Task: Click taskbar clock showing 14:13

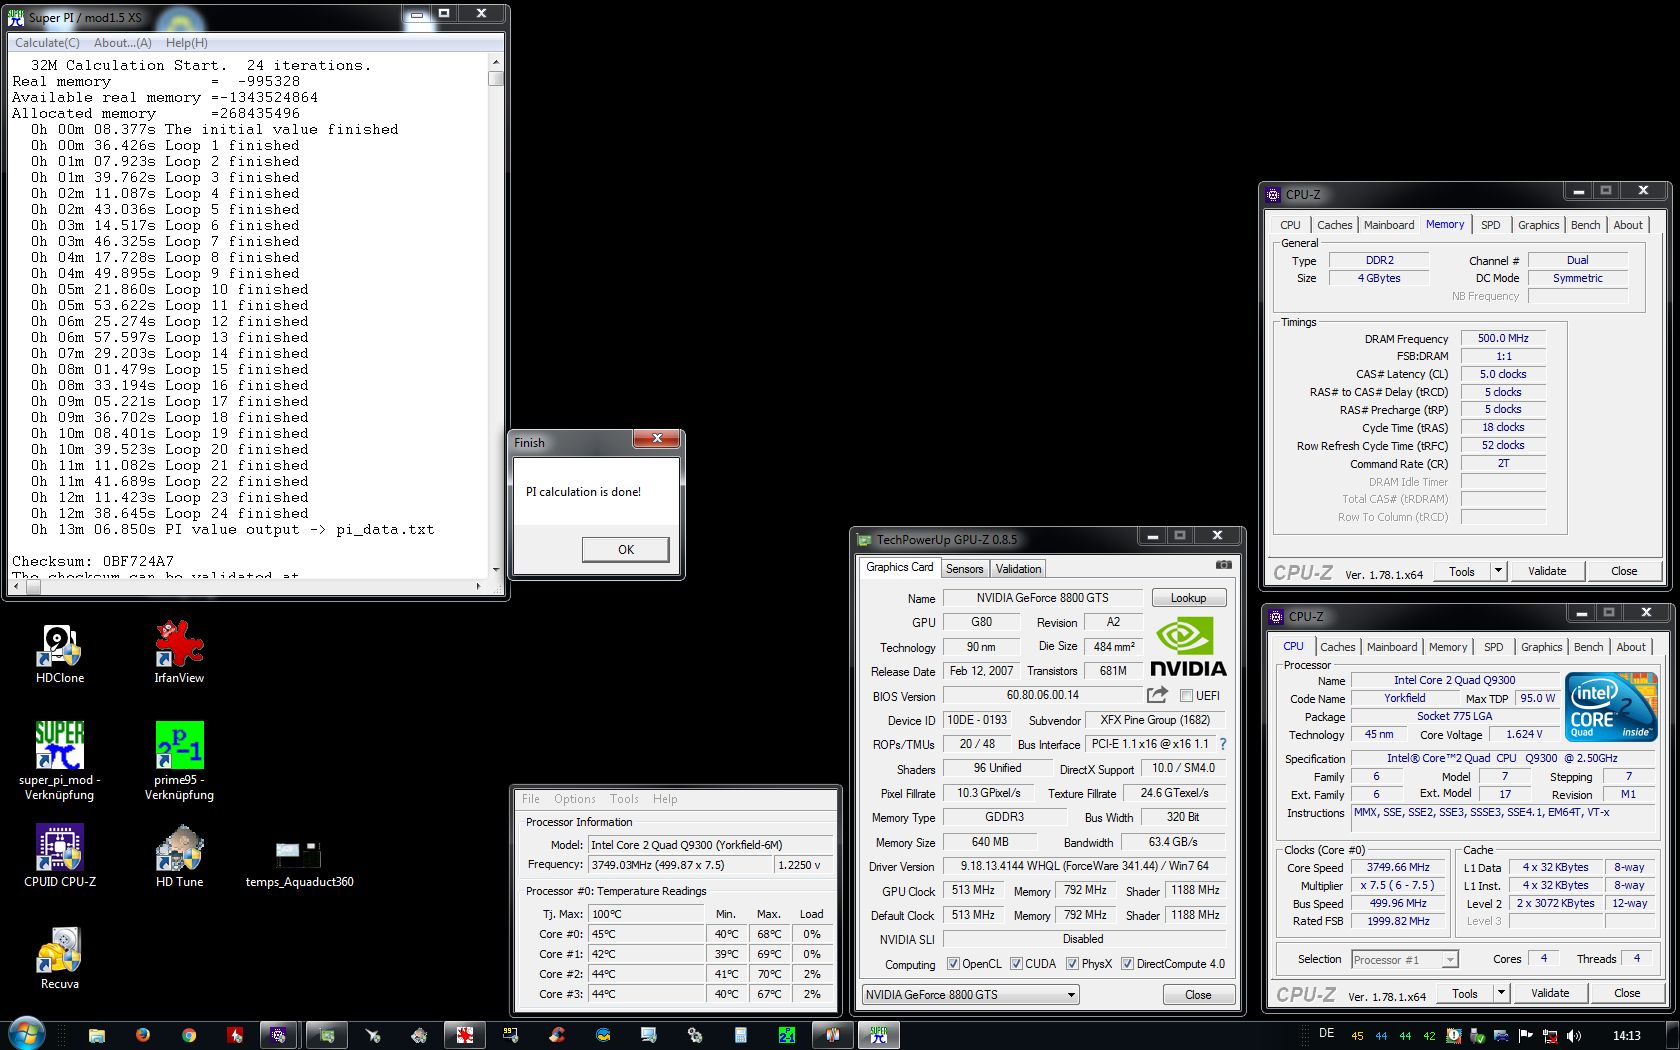Action: [1627, 1035]
